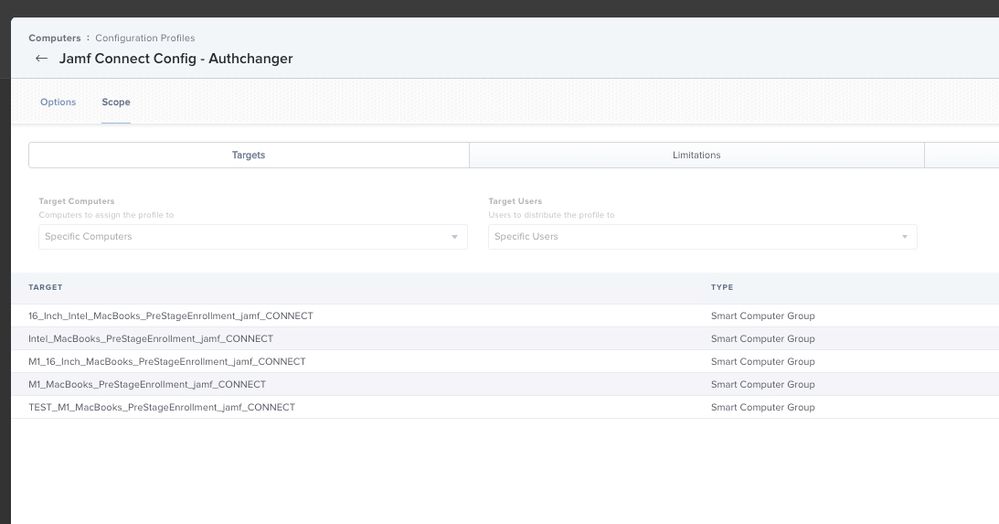Click Smart Computer Group in M1_MacBooks row
The width and height of the screenshot is (999, 524).
point(763,385)
